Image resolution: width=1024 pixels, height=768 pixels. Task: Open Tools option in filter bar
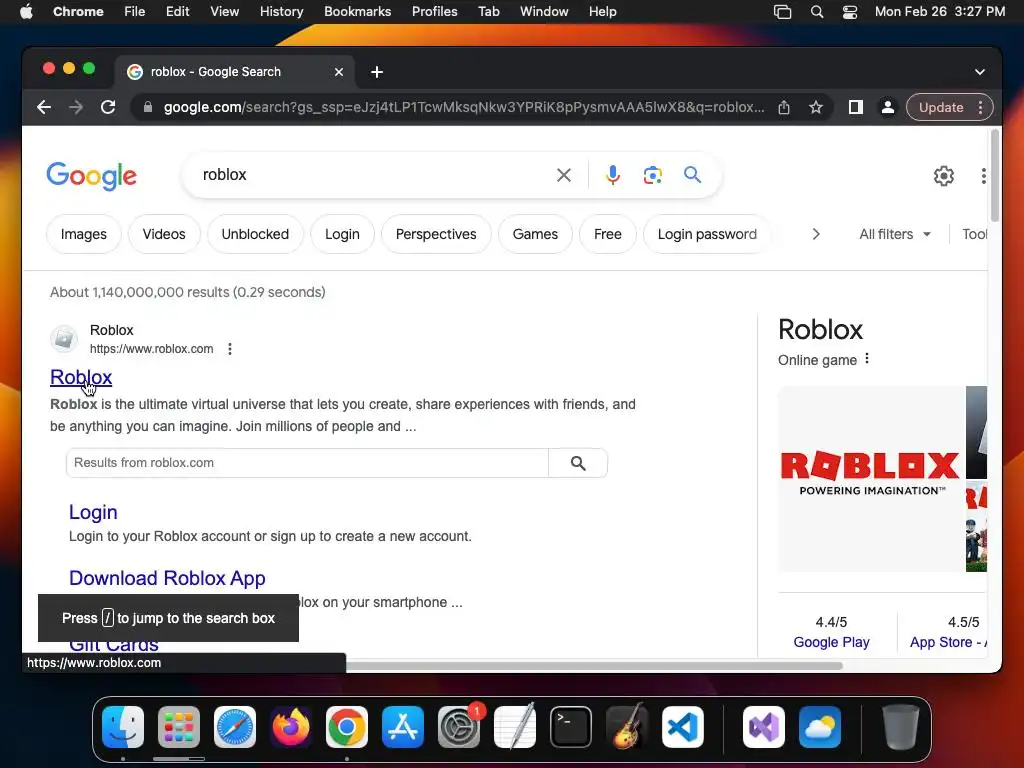point(974,234)
